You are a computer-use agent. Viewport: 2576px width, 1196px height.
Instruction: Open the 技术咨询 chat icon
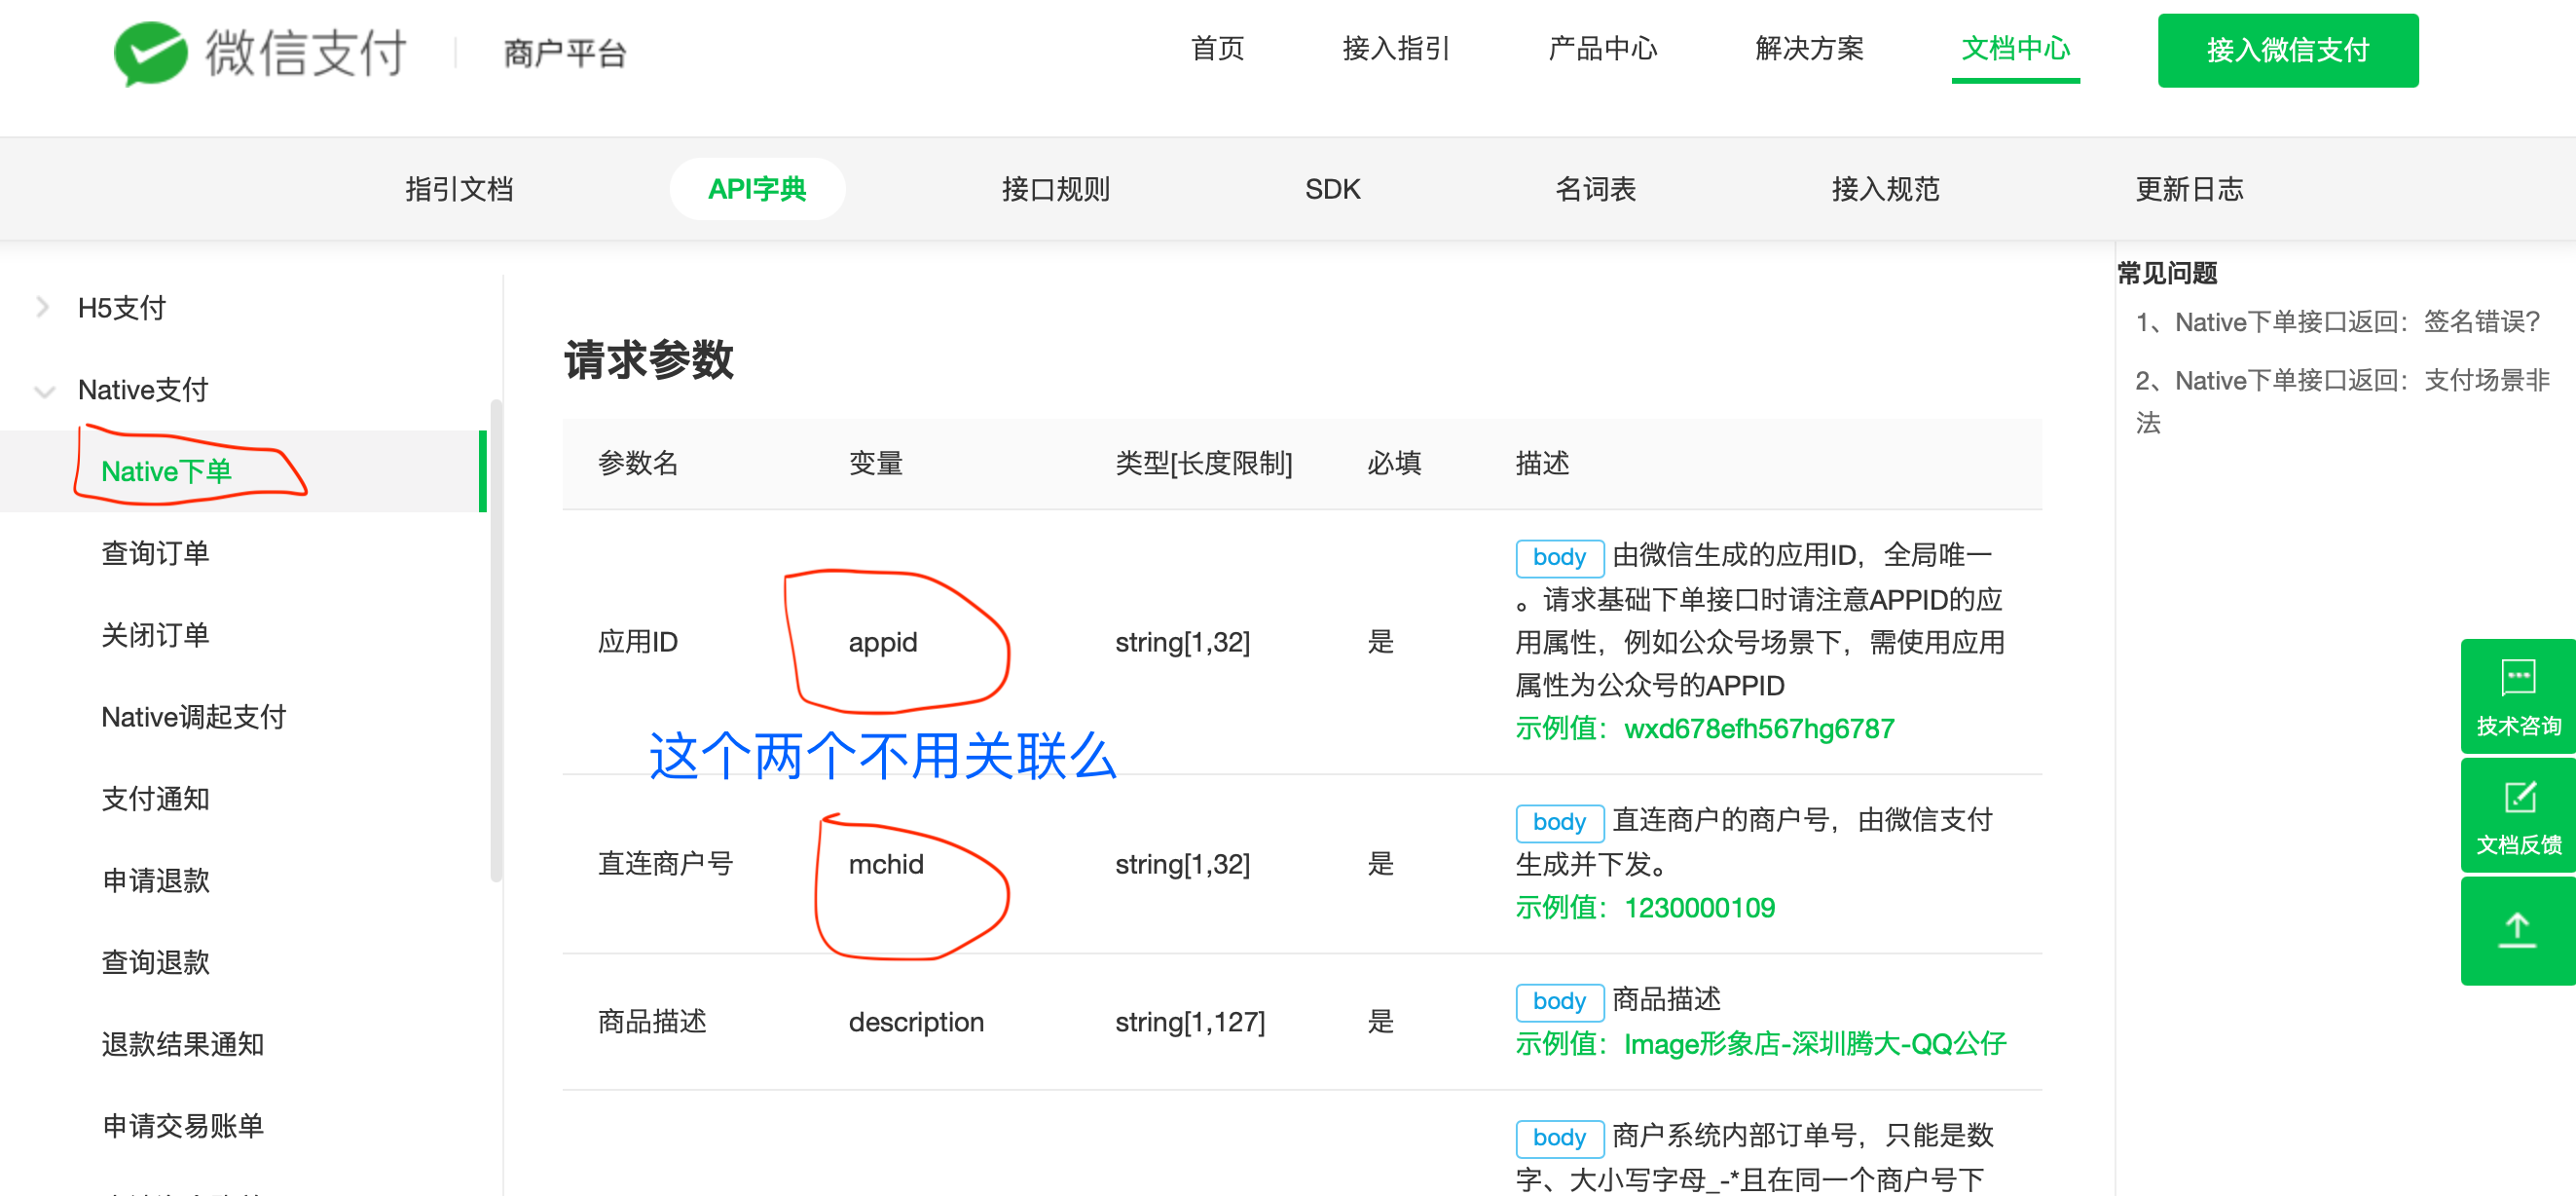pyautogui.click(x=2517, y=678)
